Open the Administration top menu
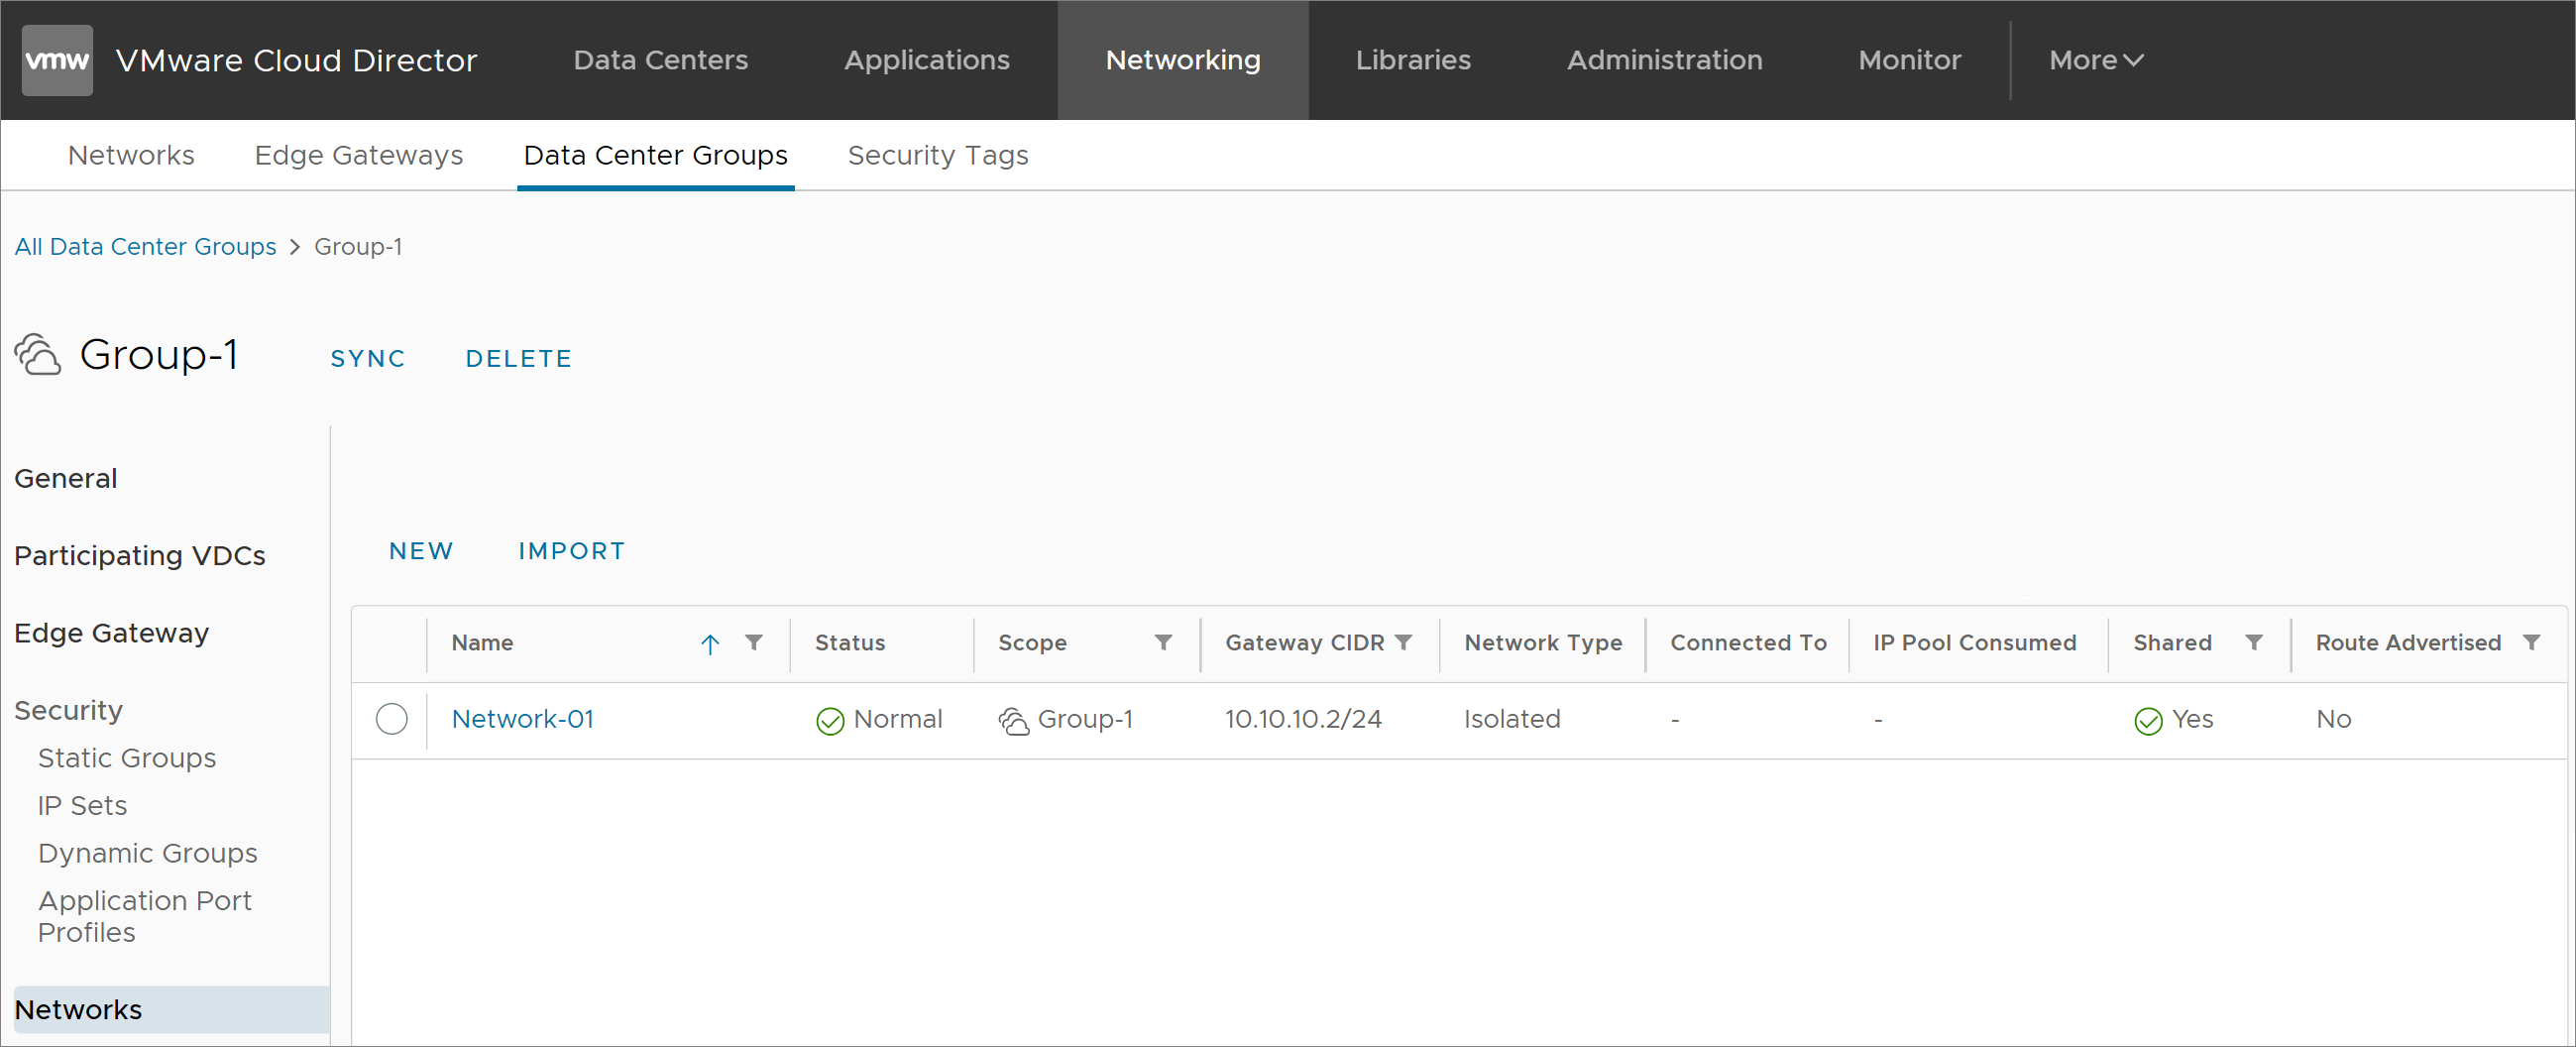Screen dimensions: 2576x1047 pyautogui.click(x=1664, y=60)
